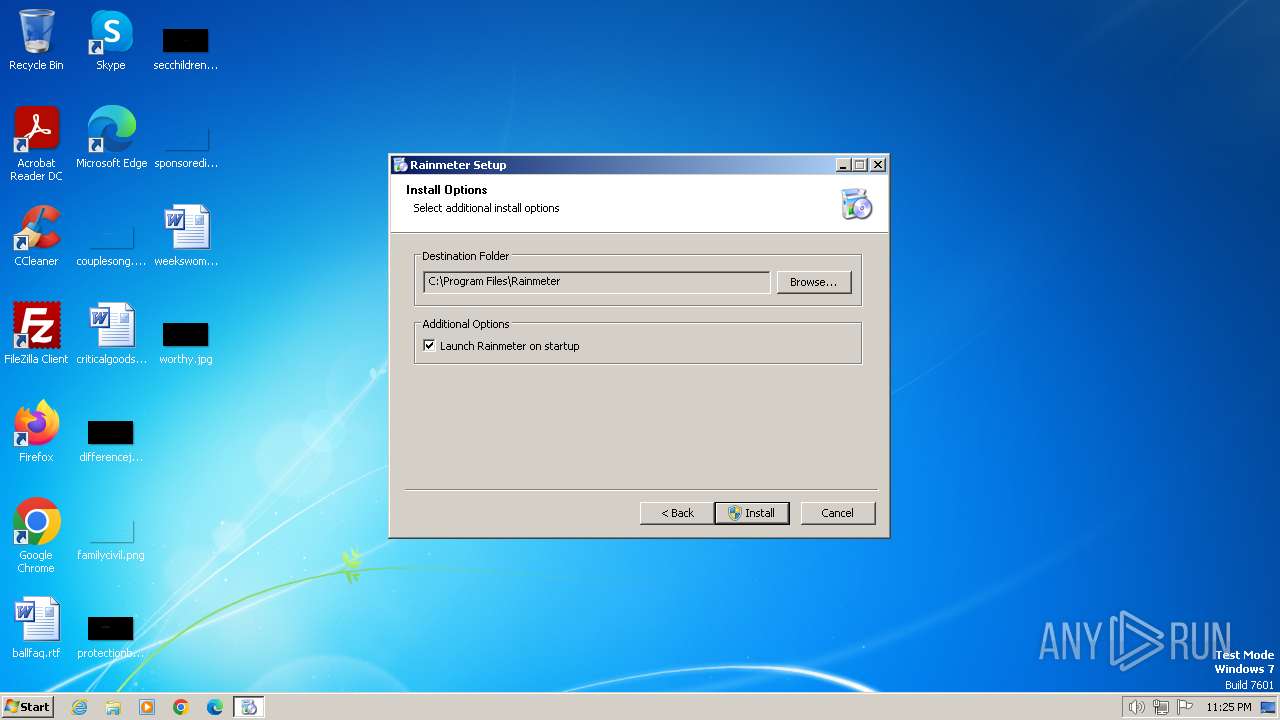
Task: Select Acrobat Reader DC shortcut
Action: coord(36,144)
